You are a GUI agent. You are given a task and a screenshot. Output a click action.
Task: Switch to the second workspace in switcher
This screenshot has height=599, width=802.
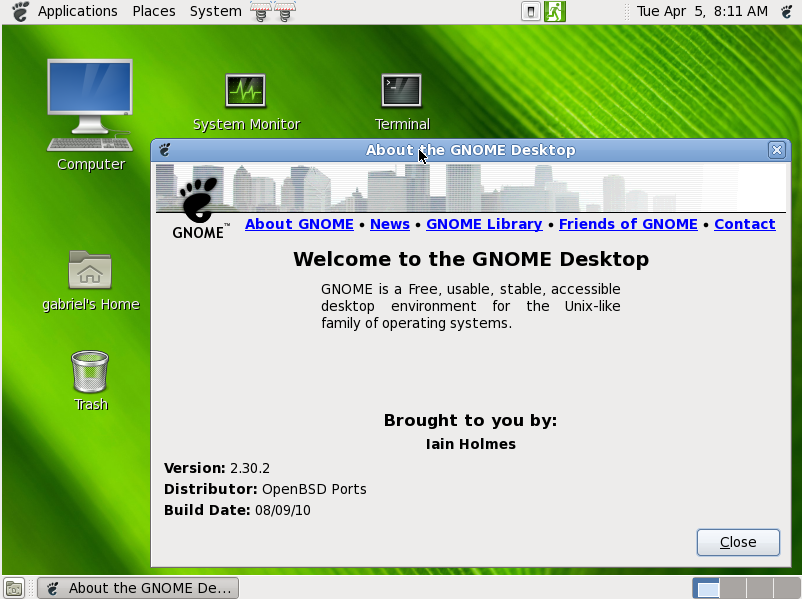point(733,588)
